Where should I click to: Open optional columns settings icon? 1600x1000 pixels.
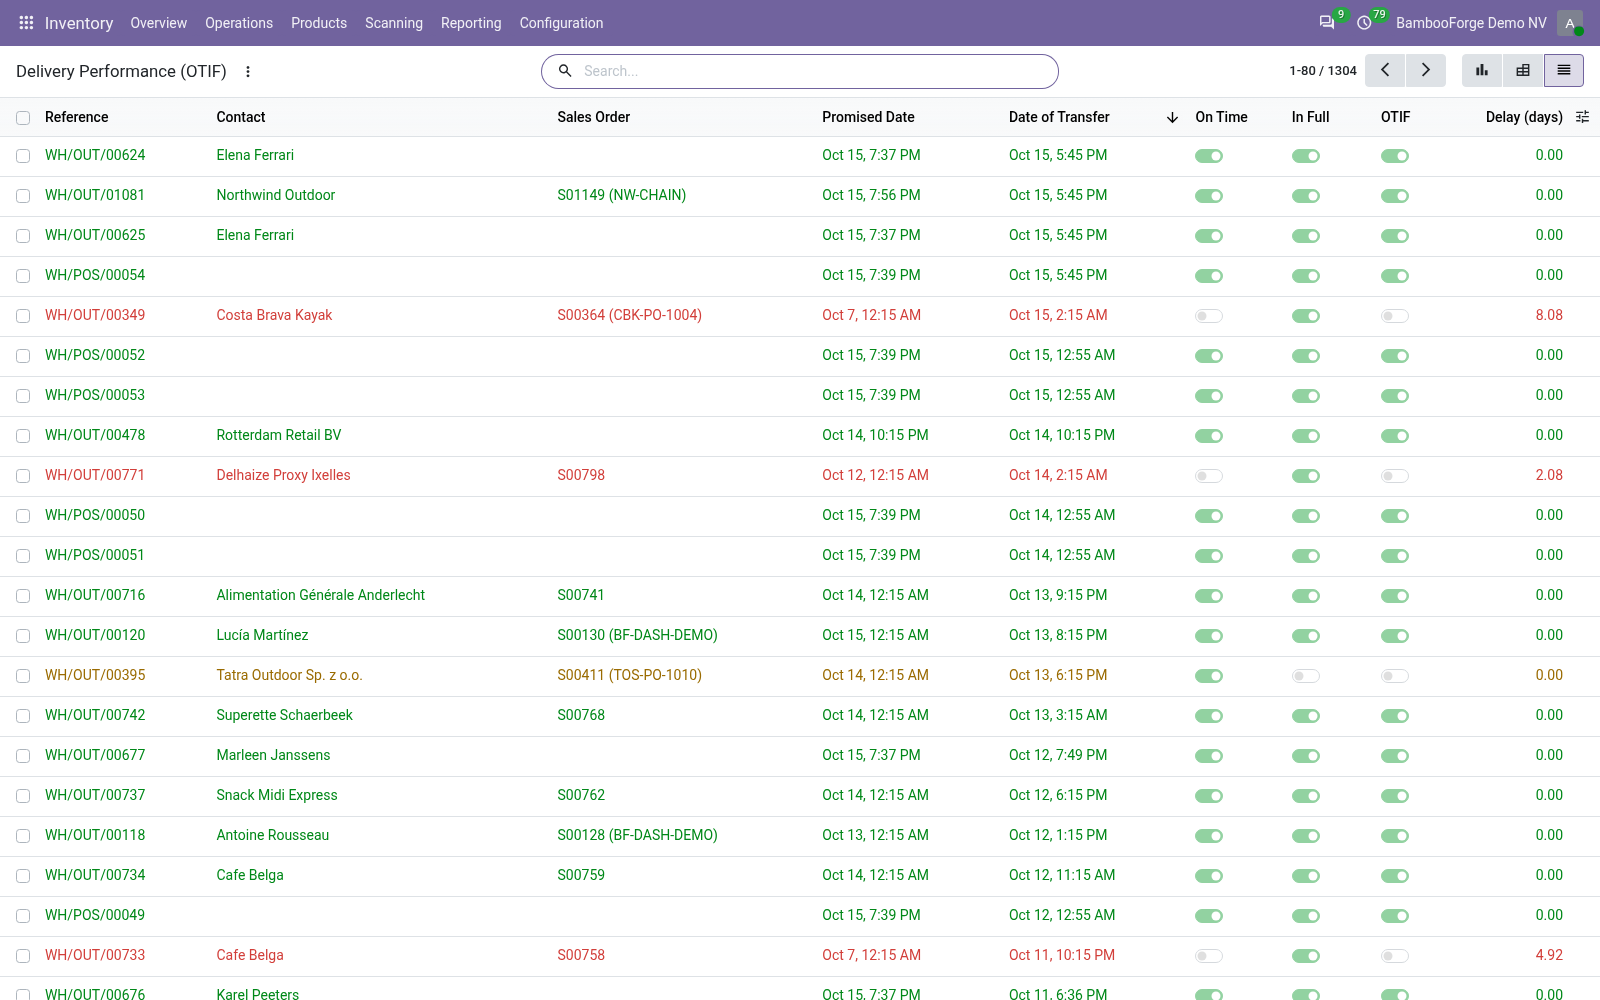tap(1582, 117)
